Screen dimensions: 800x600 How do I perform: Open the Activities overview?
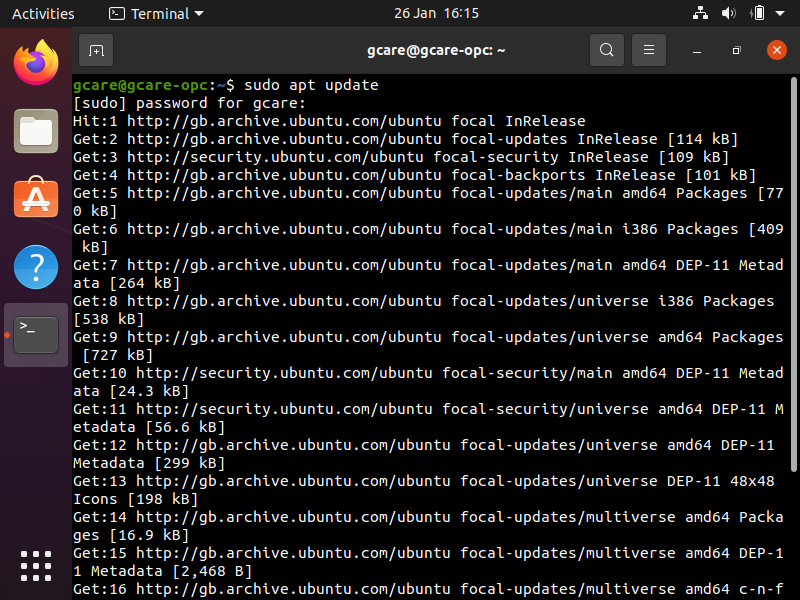43,14
